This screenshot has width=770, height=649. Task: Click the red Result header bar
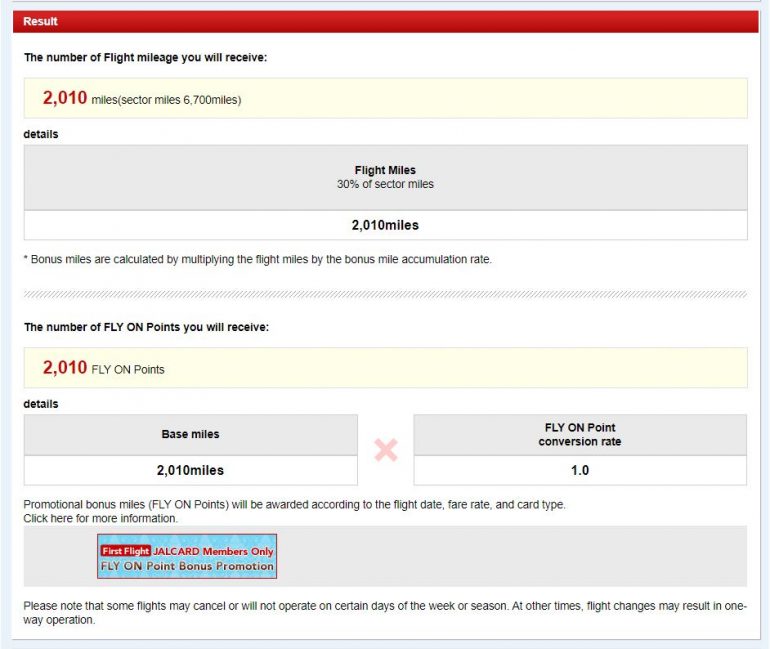click(385, 21)
